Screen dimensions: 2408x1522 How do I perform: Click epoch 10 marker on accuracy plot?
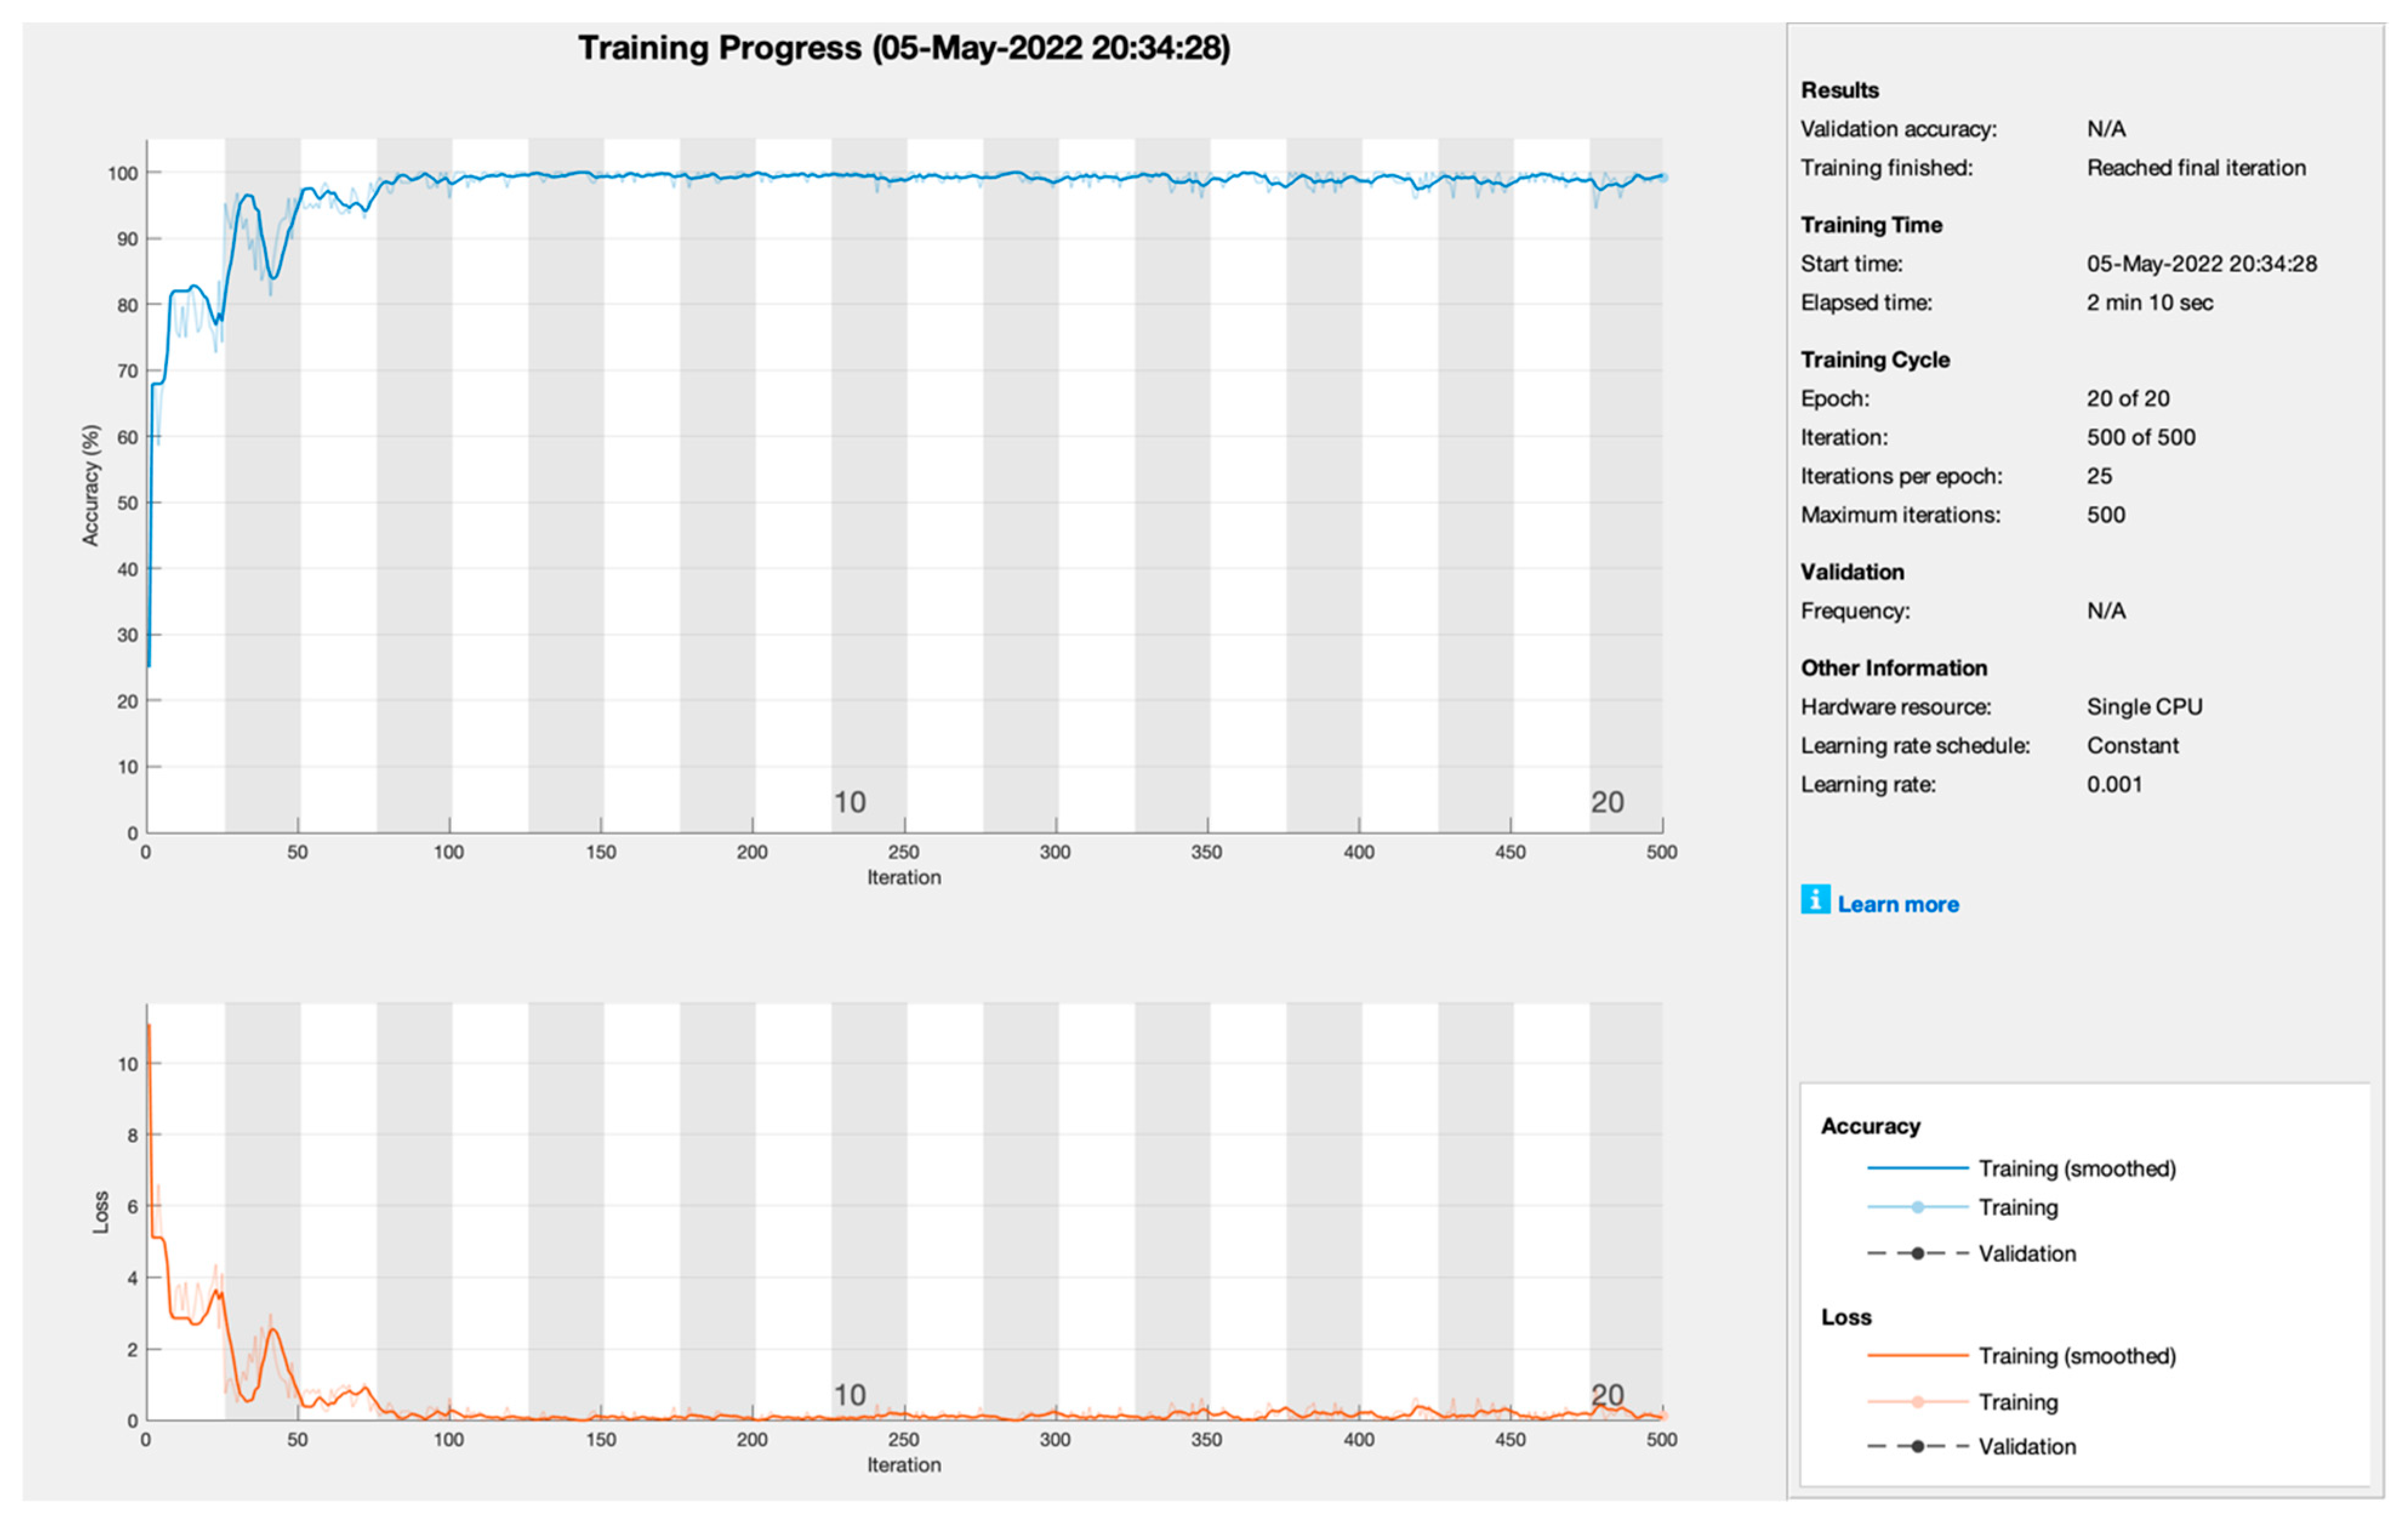pyautogui.click(x=849, y=802)
